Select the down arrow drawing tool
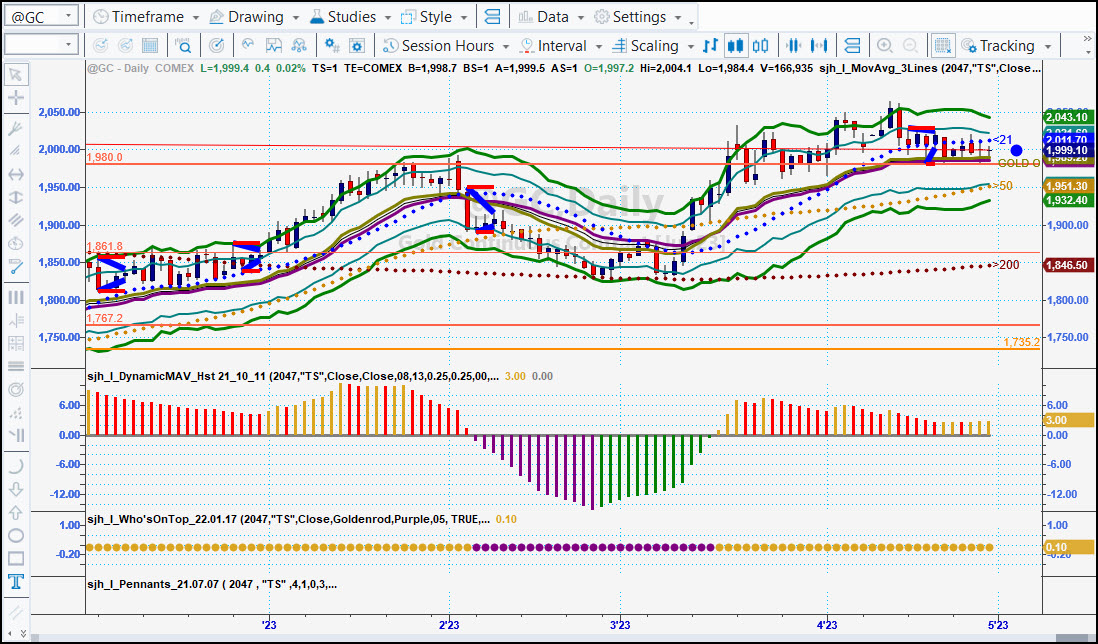Screen dimensions: 1098x644 coord(15,489)
